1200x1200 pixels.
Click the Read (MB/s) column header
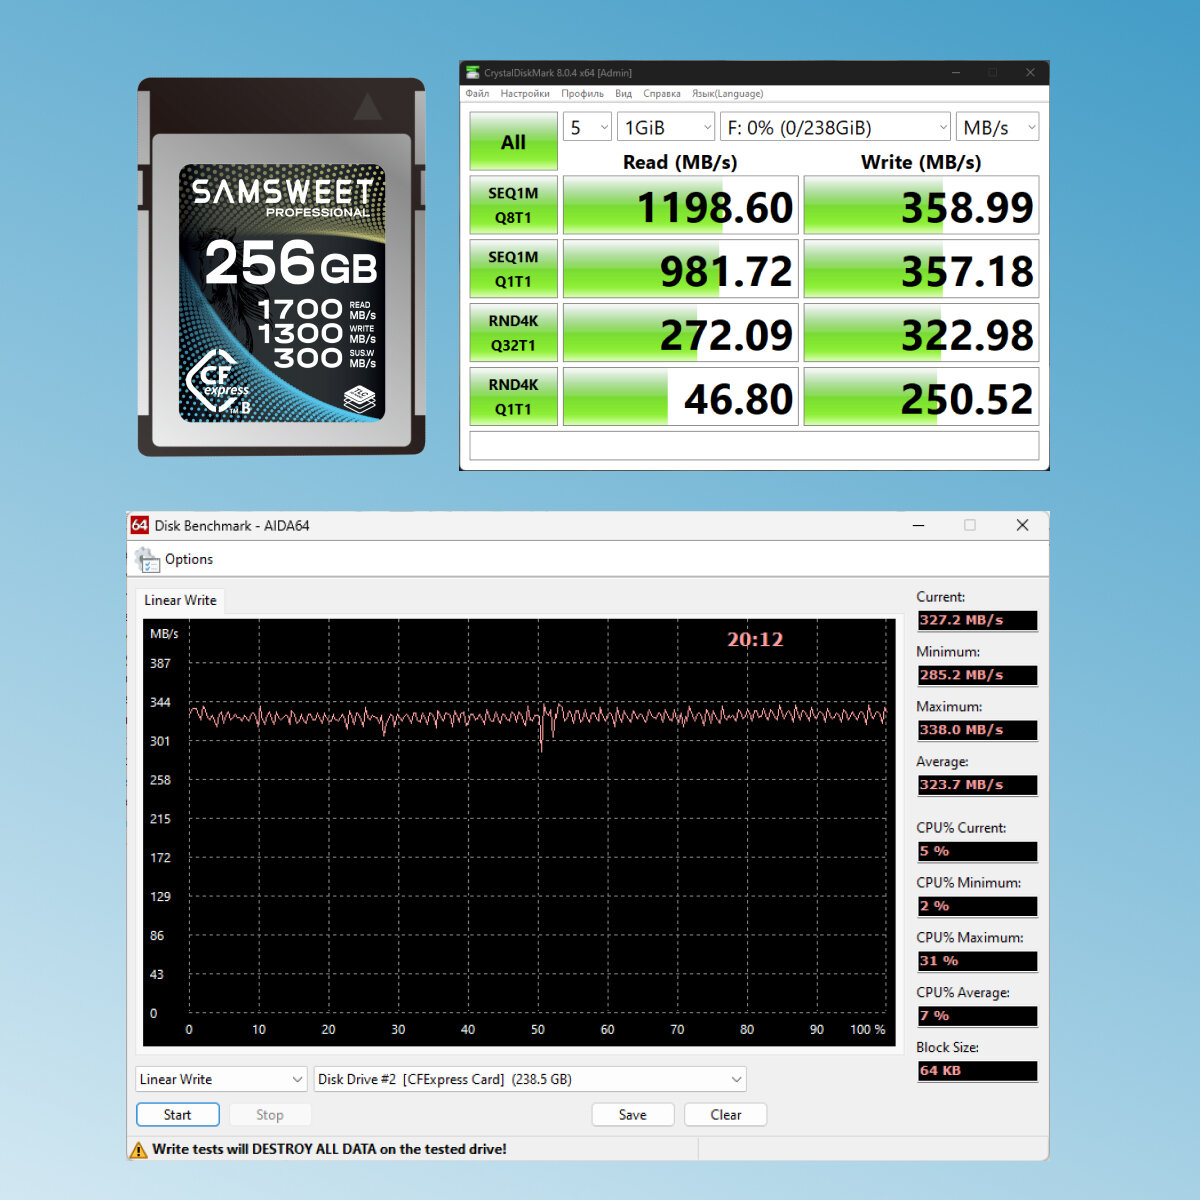[x=680, y=162]
